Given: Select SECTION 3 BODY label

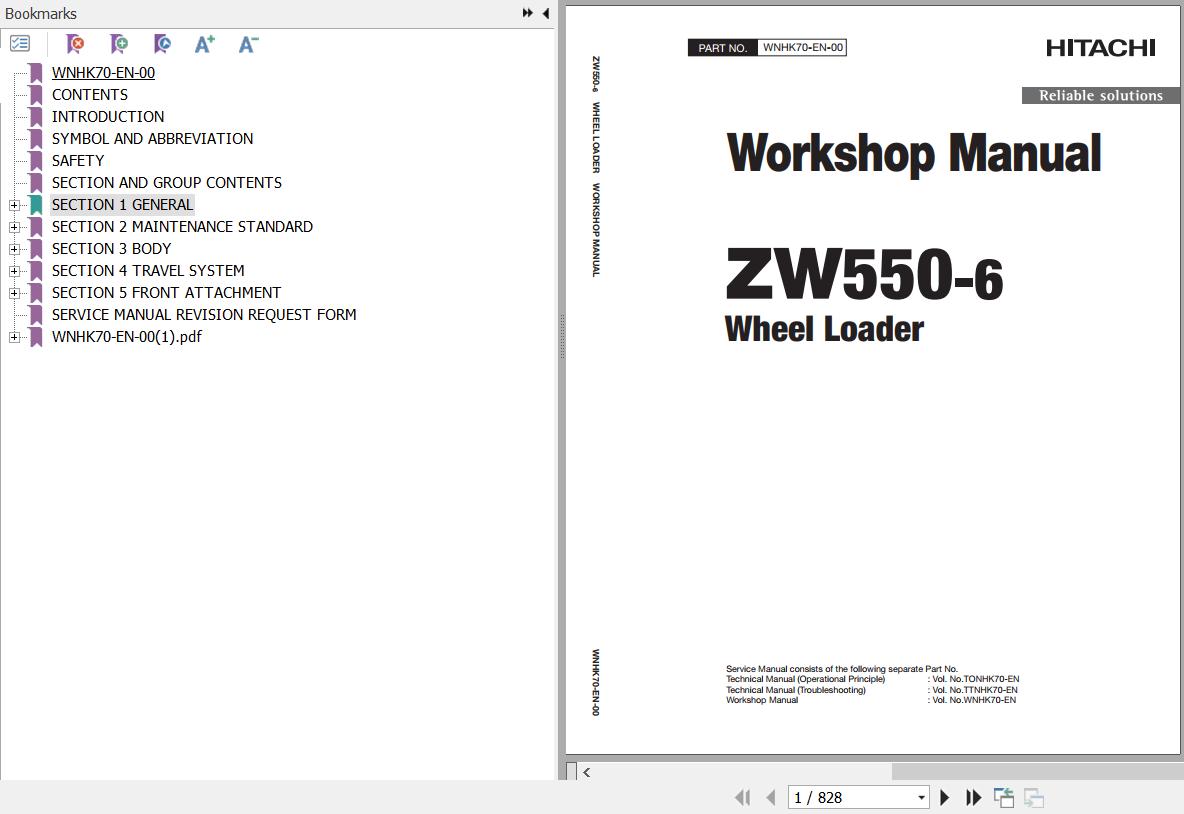Looking at the screenshot, I should coord(112,248).
